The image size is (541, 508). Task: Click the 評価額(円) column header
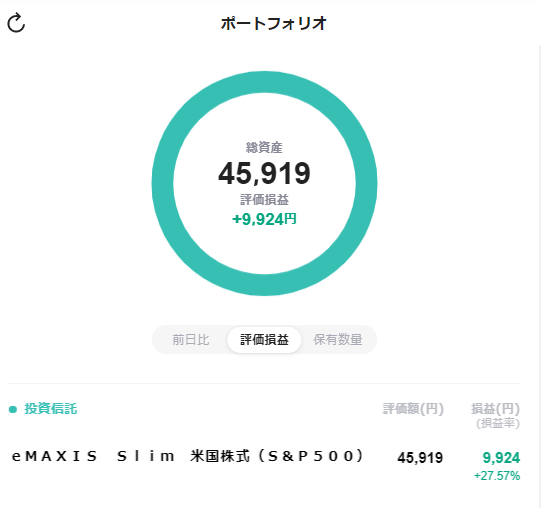[x=413, y=409]
